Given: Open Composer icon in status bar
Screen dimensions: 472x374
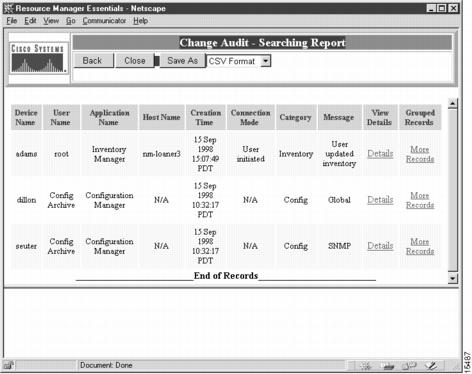Looking at the screenshot, I should tap(431, 366).
